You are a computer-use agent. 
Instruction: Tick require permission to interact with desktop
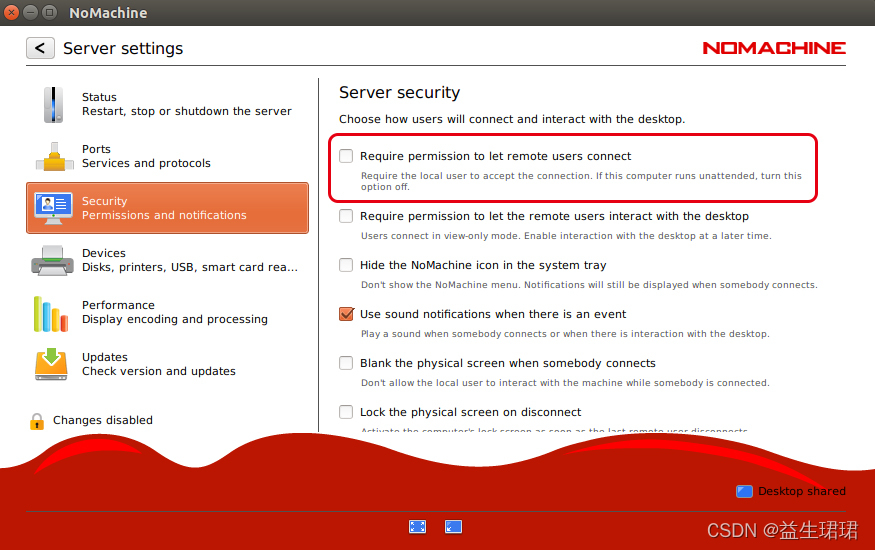point(346,216)
